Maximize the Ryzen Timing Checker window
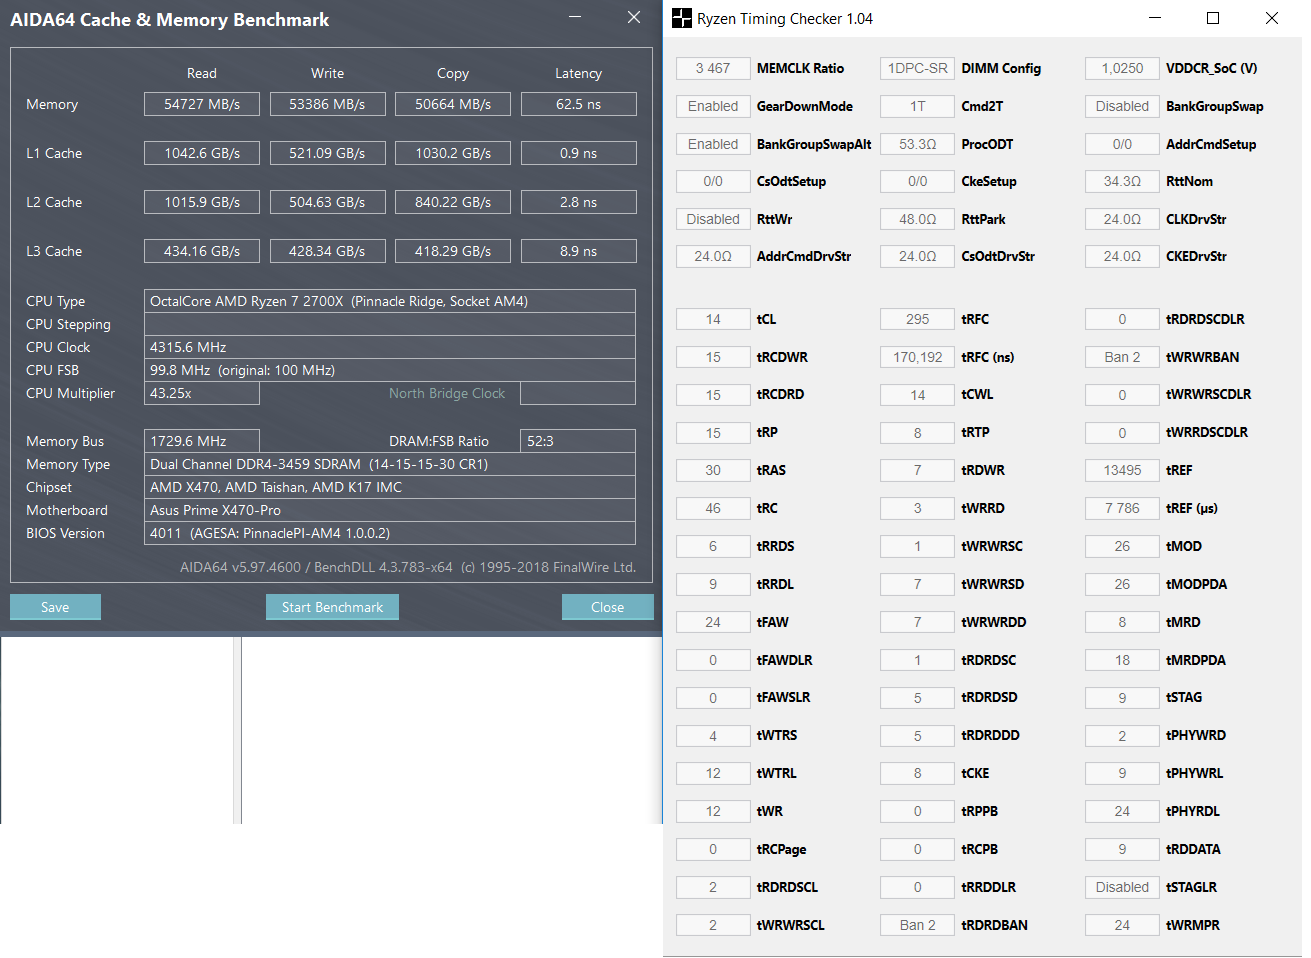This screenshot has width=1311, height=958. coord(1213,18)
